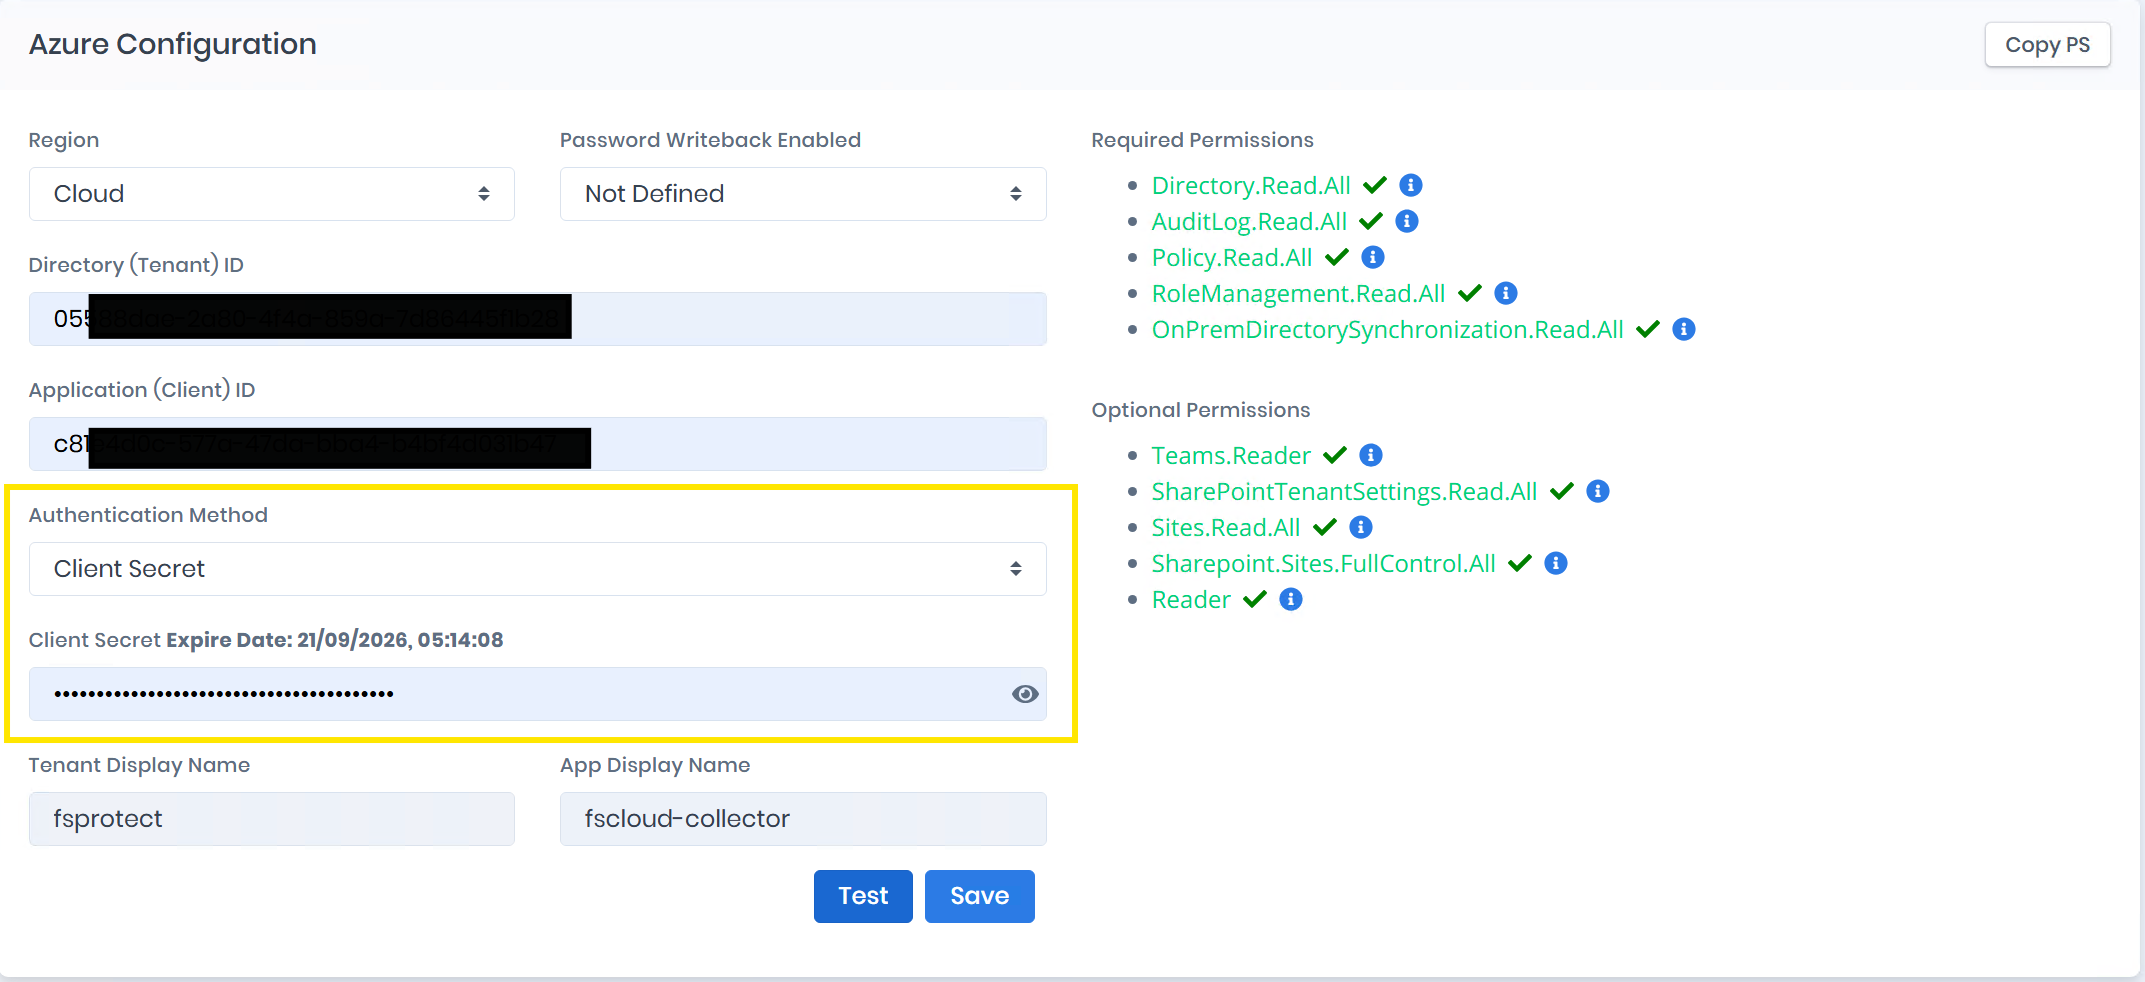Focus the Directory (Tenant) ID field

click(x=537, y=319)
